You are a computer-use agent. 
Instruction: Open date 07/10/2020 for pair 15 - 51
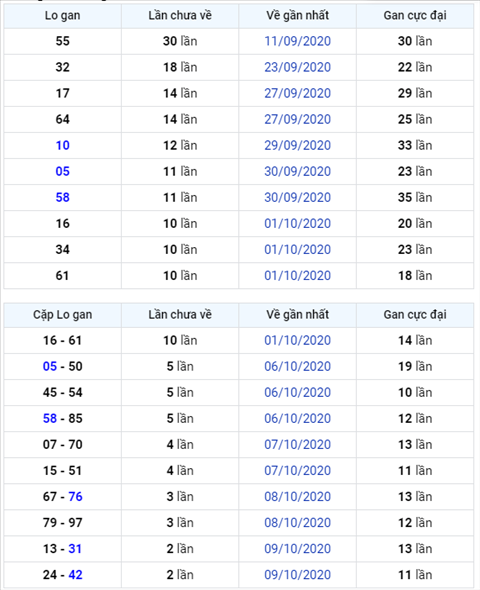pyautogui.click(x=297, y=470)
